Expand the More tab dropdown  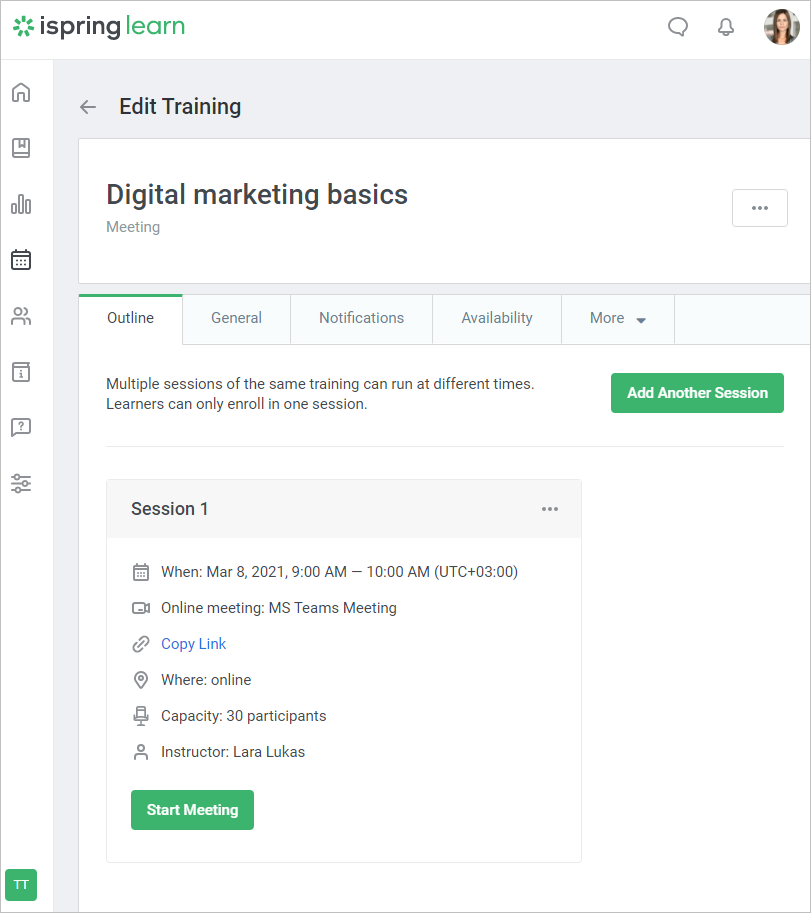click(617, 319)
